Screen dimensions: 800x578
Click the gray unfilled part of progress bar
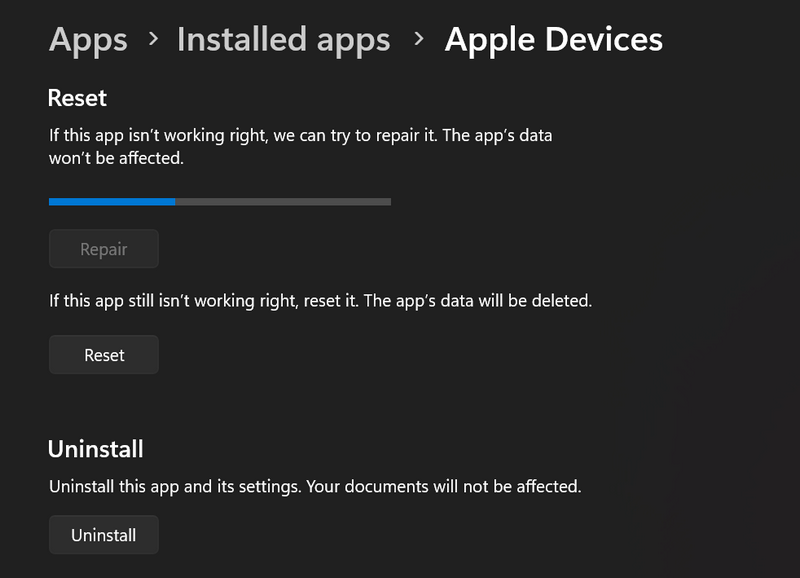(x=283, y=201)
